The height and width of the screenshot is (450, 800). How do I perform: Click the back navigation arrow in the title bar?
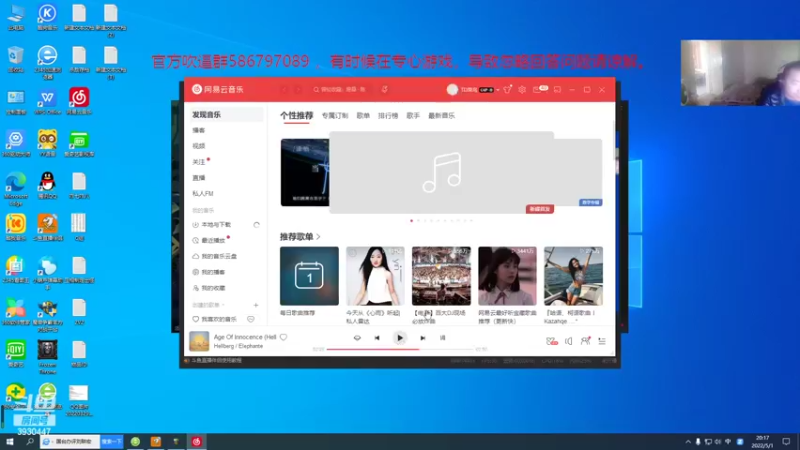coord(284,89)
